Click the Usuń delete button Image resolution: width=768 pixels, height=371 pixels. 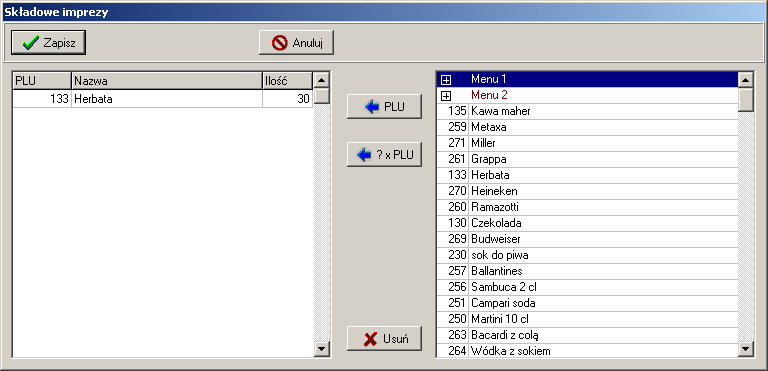click(x=384, y=338)
